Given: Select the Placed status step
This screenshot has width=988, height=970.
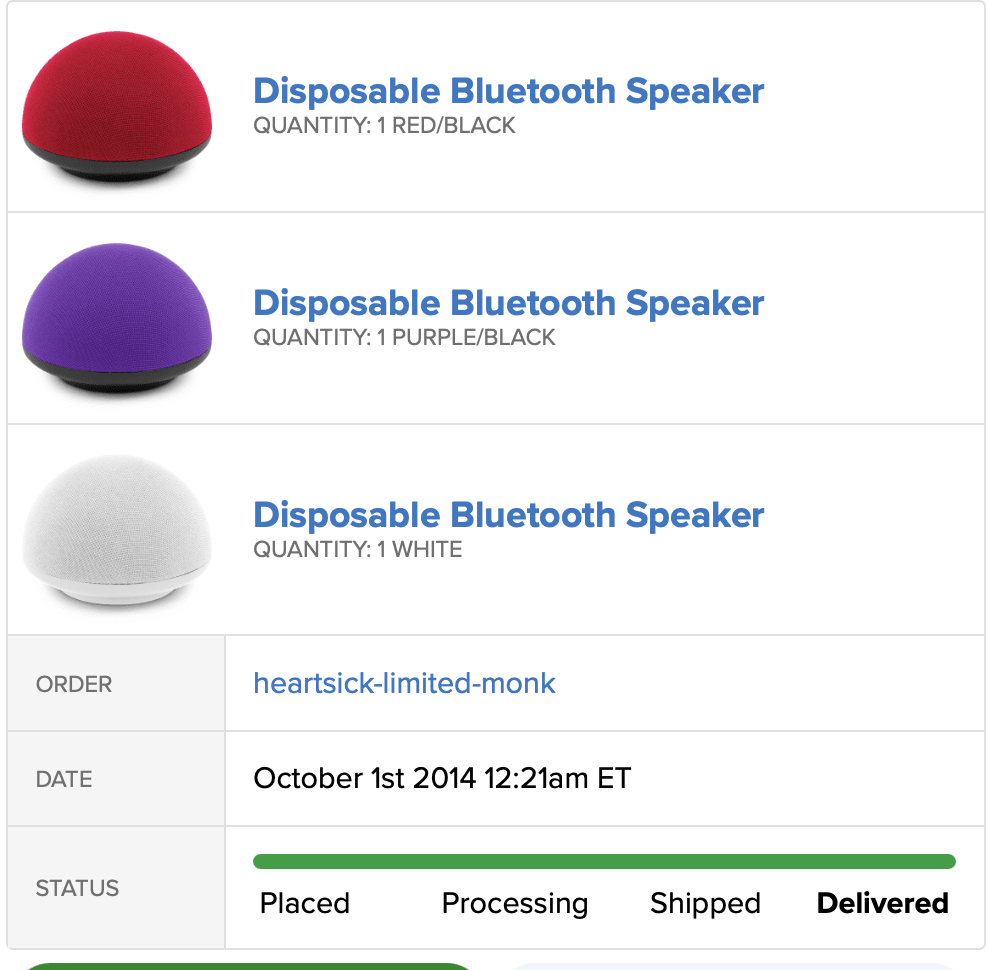Looking at the screenshot, I should tap(305, 904).
